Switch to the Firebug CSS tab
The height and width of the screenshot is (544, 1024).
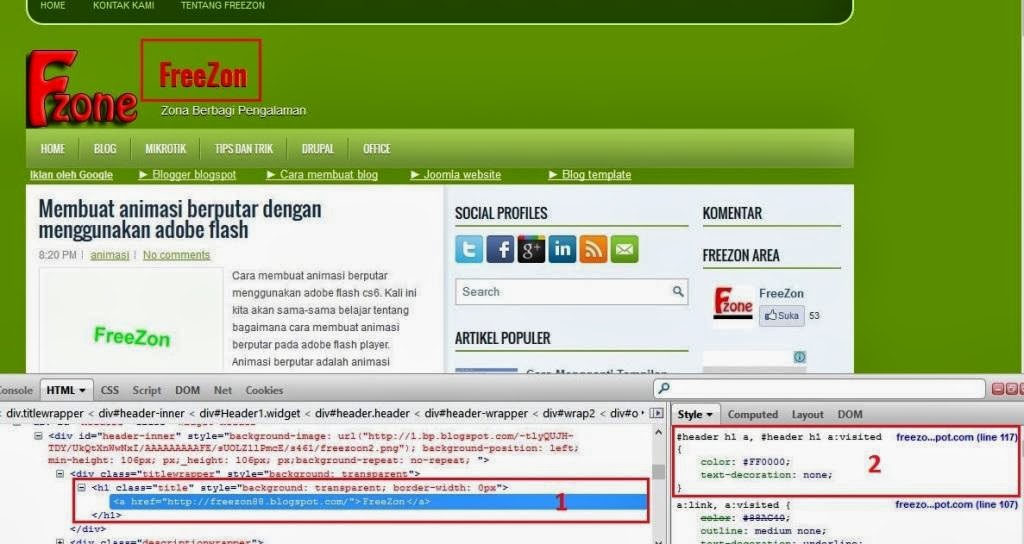pos(110,390)
